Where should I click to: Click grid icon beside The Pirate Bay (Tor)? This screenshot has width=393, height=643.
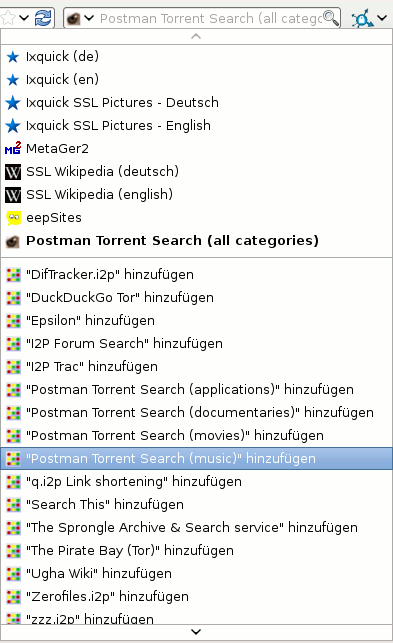tap(13, 551)
